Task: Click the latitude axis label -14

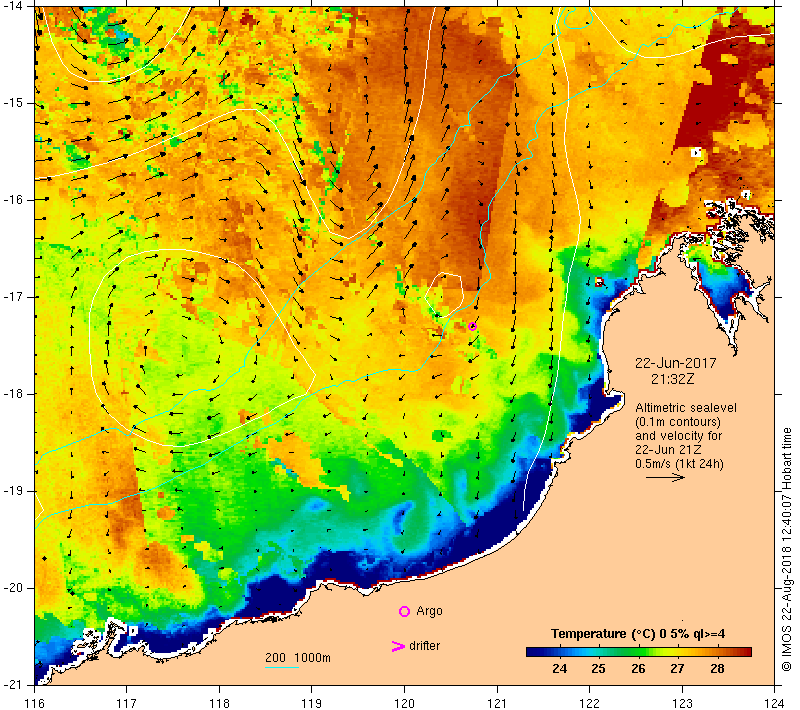Action: click(x=13, y=6)
